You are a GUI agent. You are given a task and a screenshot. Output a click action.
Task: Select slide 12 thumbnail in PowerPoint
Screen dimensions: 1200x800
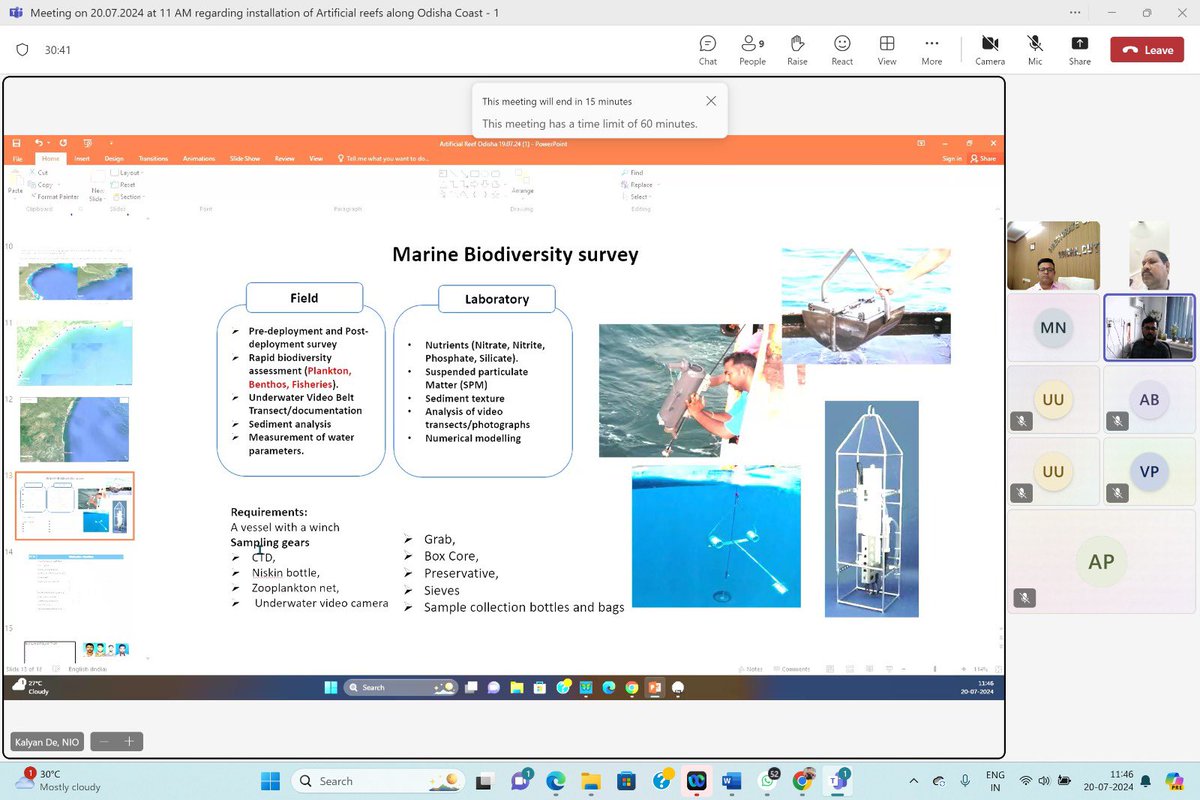(x=75, y=429)
